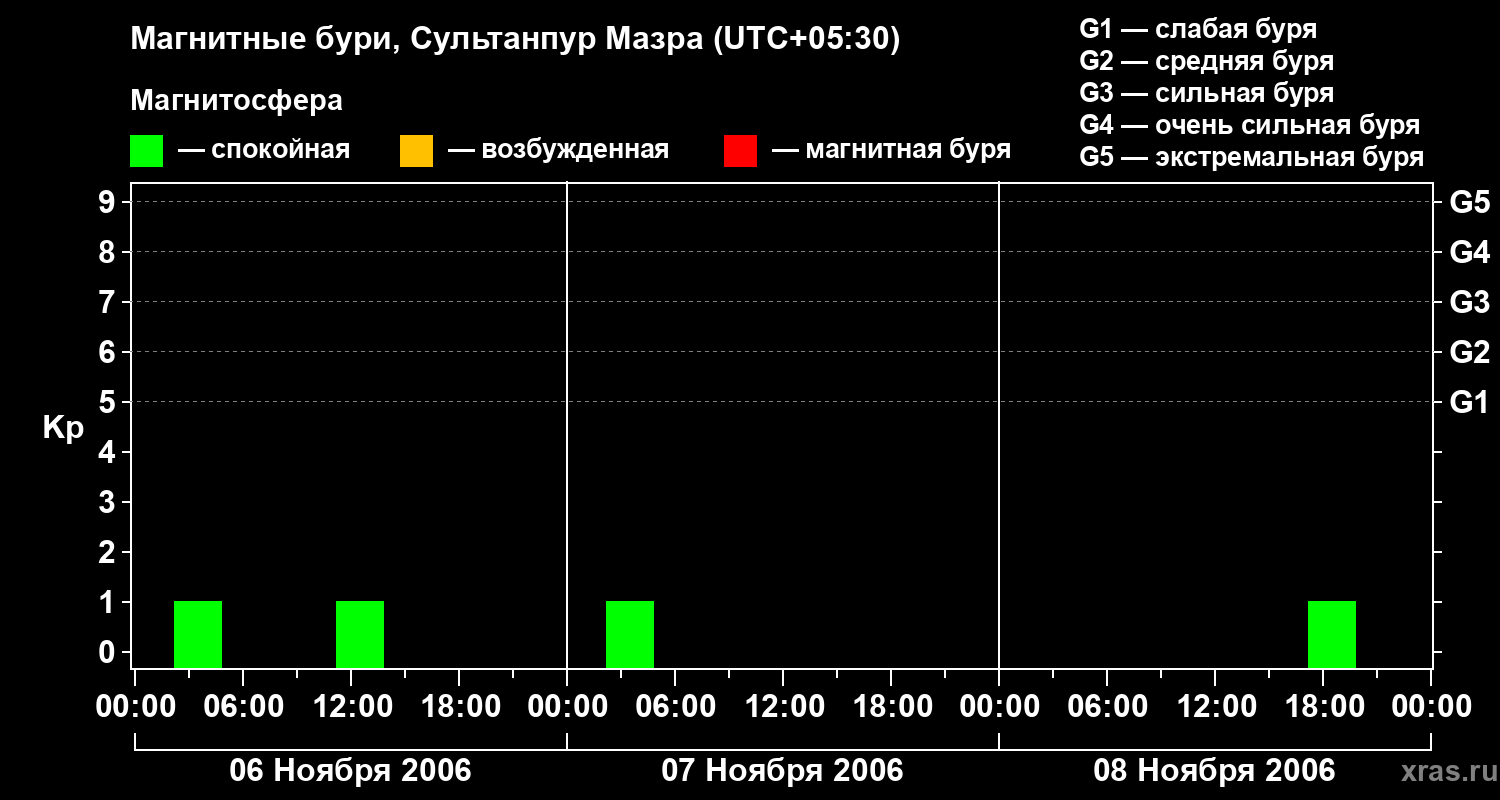Select the green Kp bar on 07 Ноября 2006
Image resolution: width=1500 pixels, height=800 pixels.
[x=630, y=634]
